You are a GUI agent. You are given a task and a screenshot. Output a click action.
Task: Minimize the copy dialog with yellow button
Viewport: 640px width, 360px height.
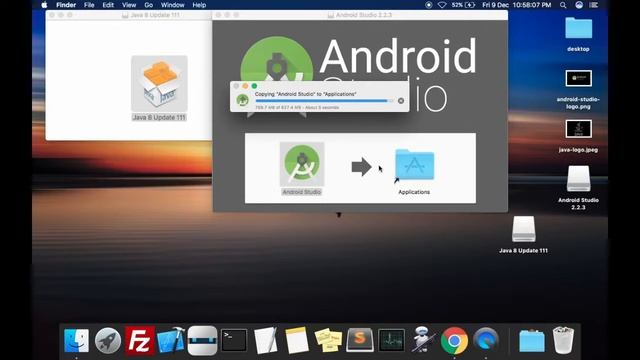(x=245, y=86)
